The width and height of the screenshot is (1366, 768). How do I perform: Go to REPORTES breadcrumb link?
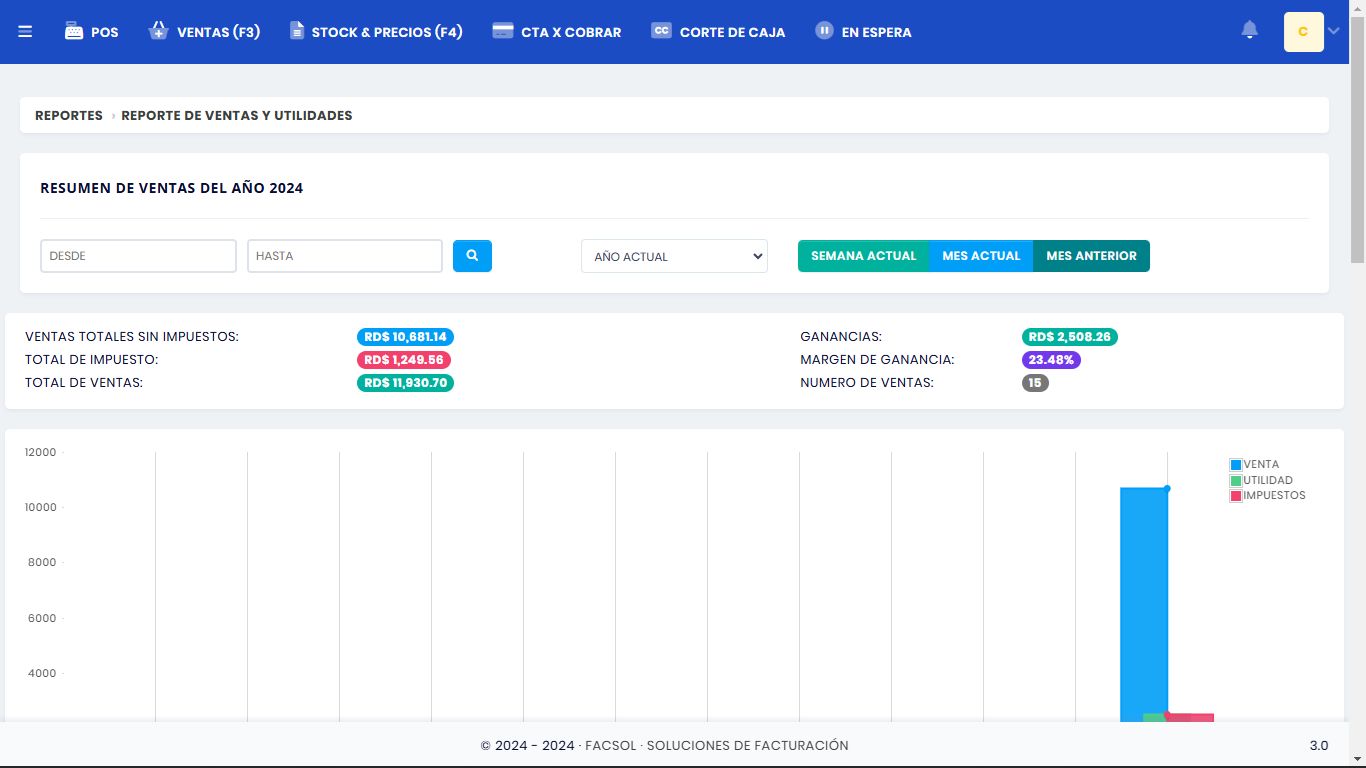(69, 115)
